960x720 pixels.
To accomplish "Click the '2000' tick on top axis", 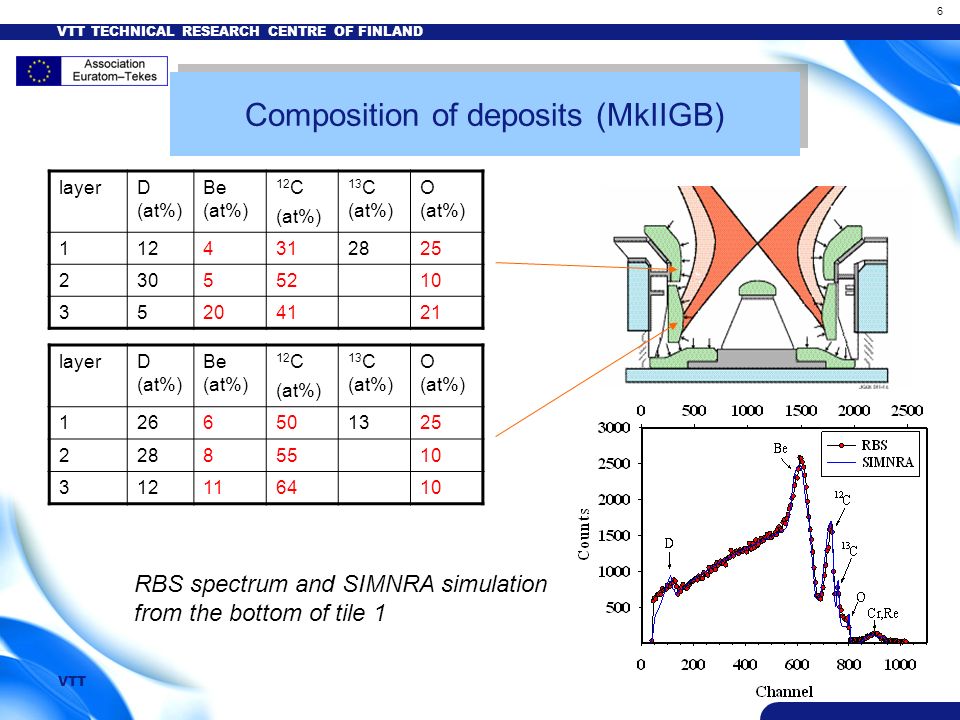I will (x=853, y=410).
